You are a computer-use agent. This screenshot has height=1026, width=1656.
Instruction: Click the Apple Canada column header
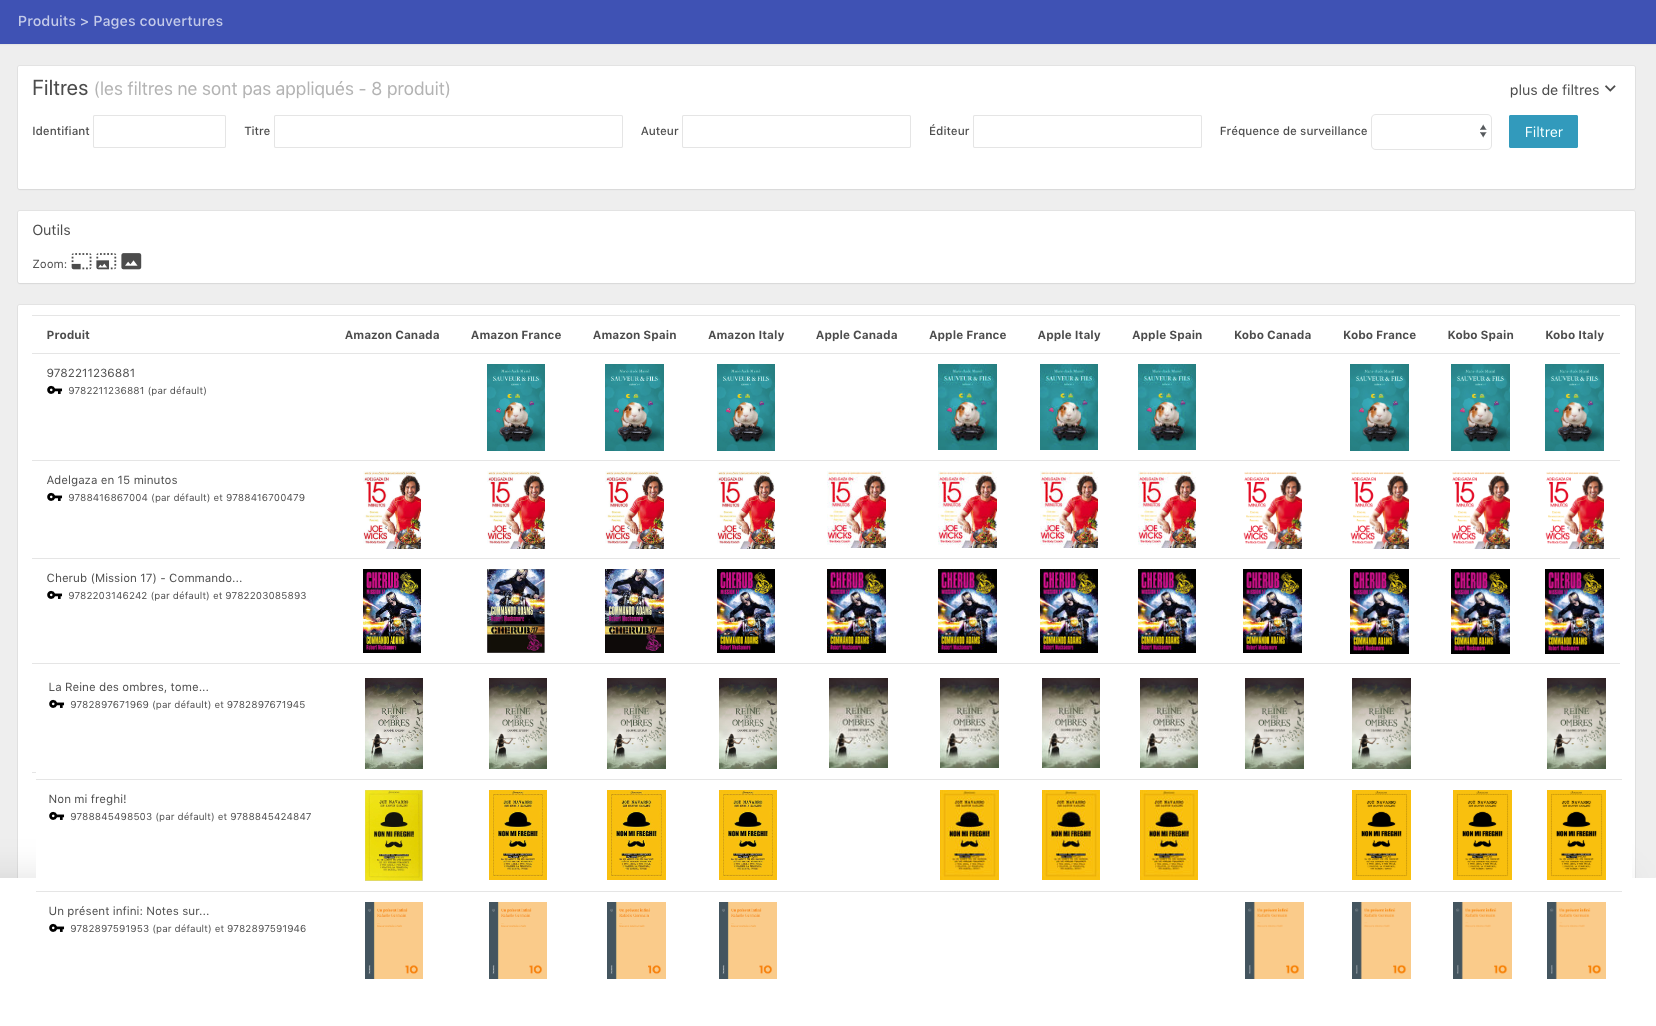(x=857, y=335)
